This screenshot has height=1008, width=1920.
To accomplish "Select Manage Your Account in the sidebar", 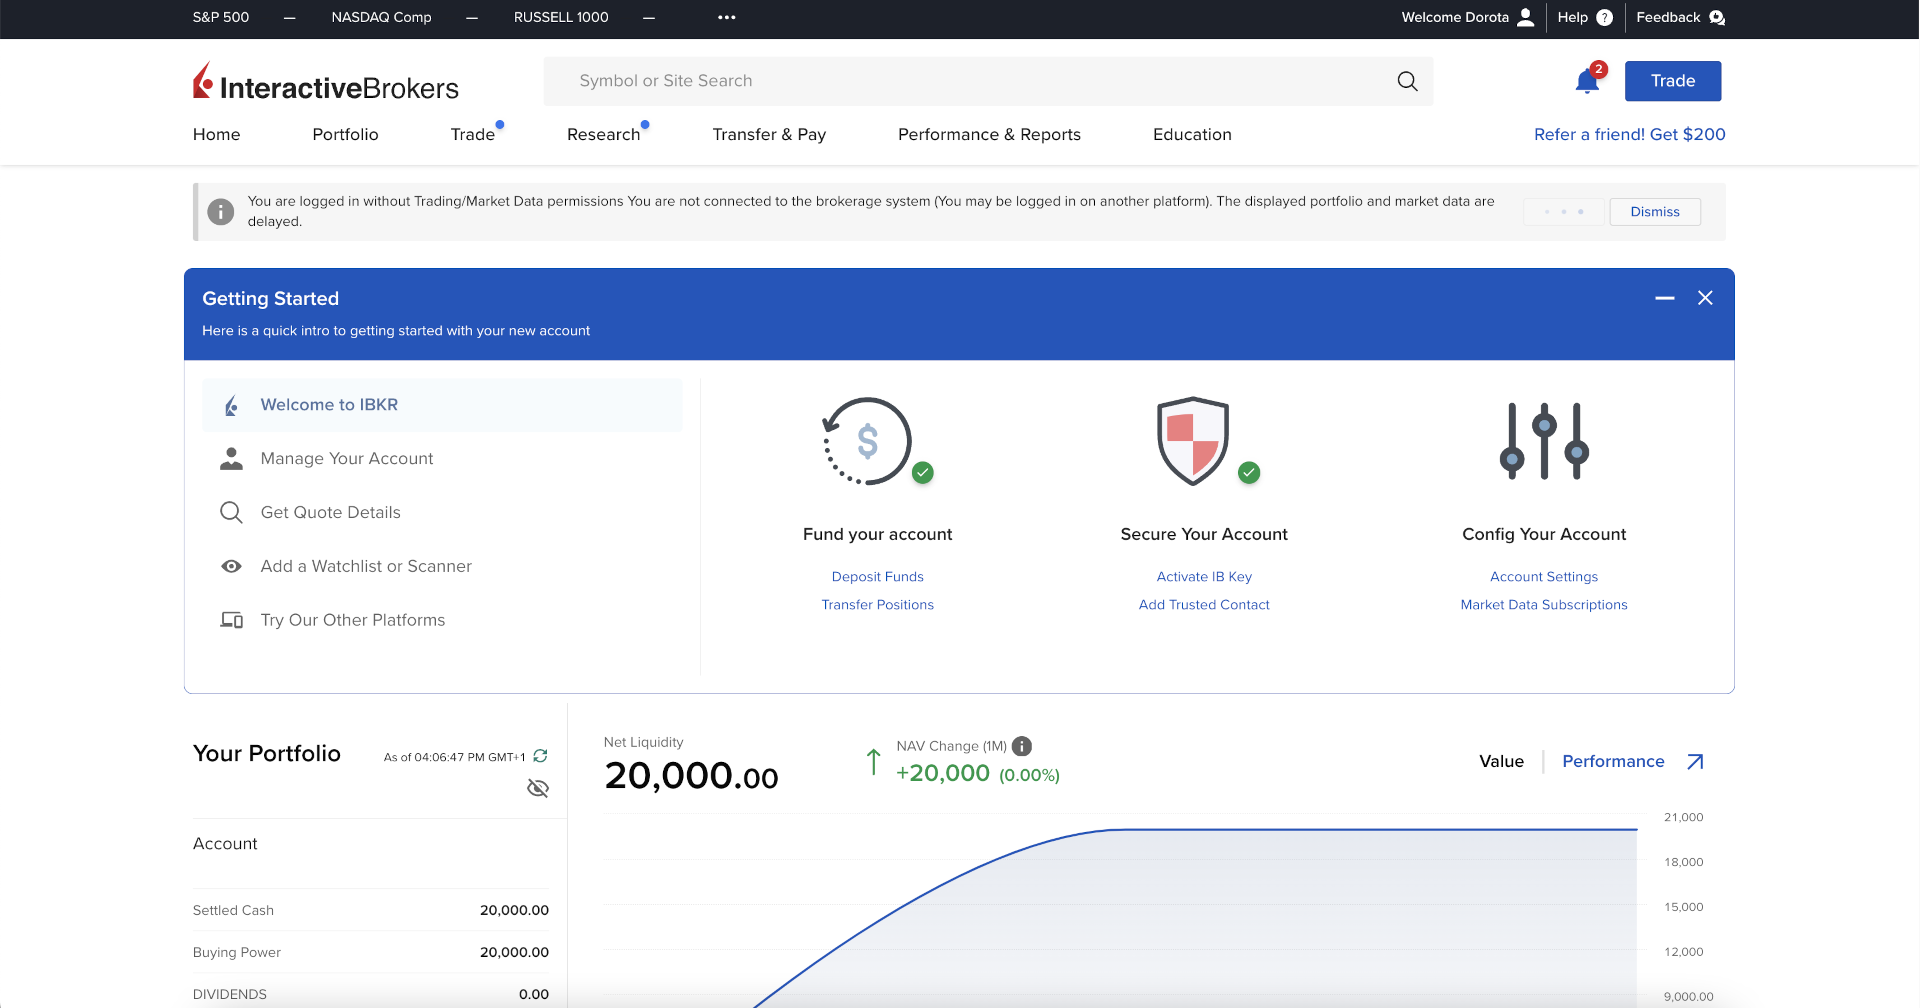I will point(347,459).
